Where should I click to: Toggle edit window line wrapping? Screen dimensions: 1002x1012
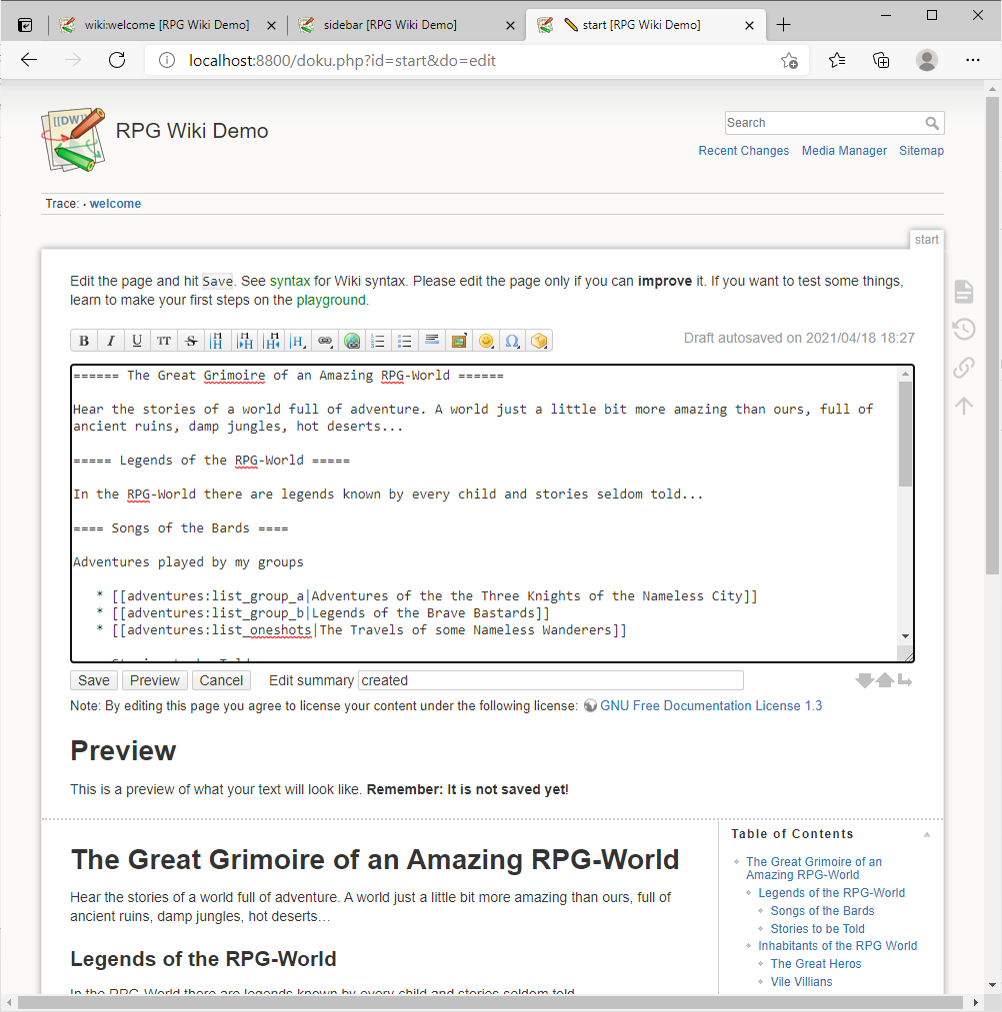pos(905,680)
